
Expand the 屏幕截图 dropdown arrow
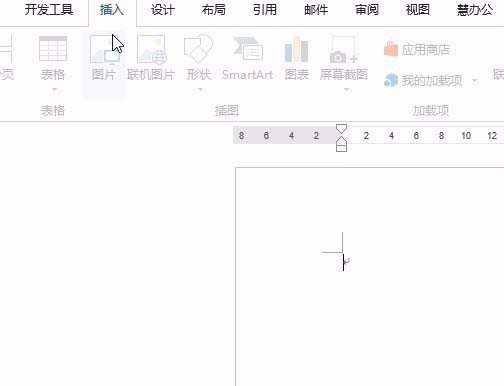point(347,89)
